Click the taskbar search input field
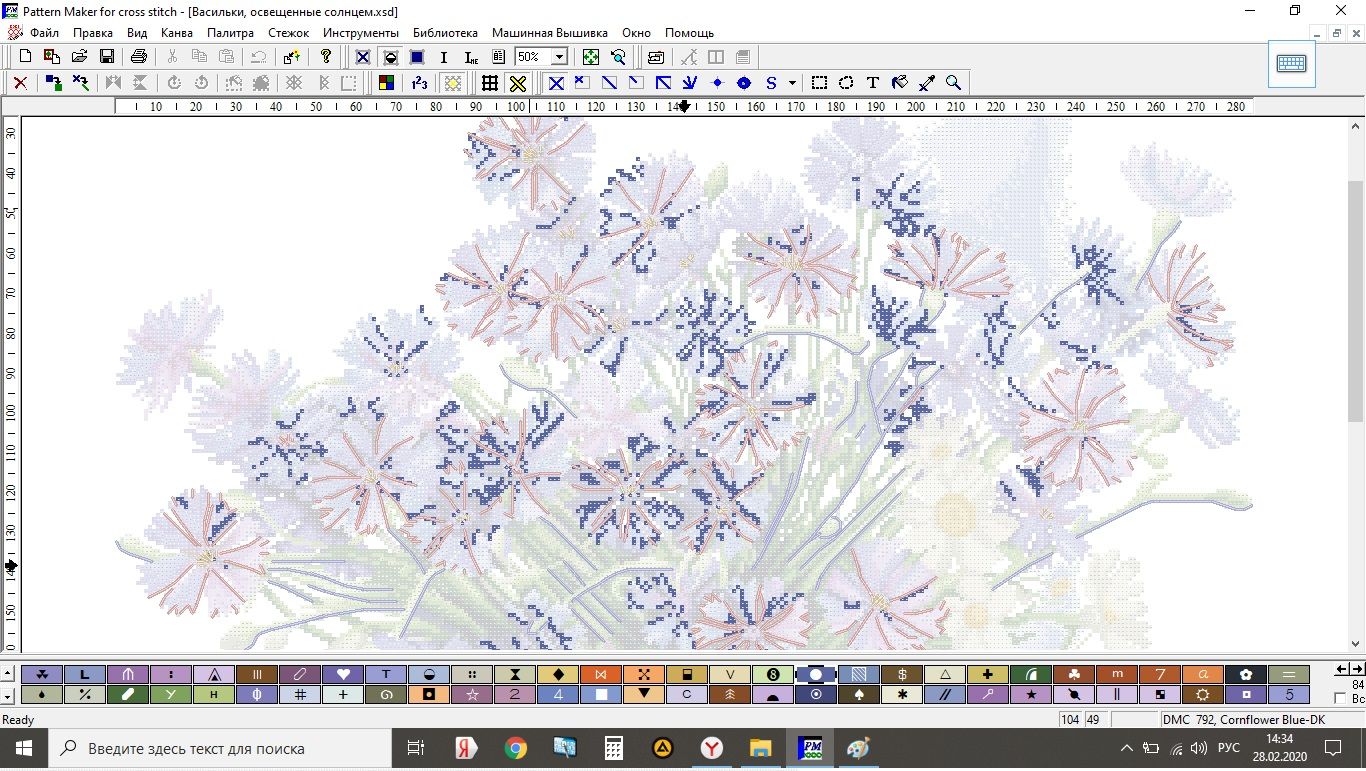This screenshot has height=771, width=1366. [x=220, y=748]
